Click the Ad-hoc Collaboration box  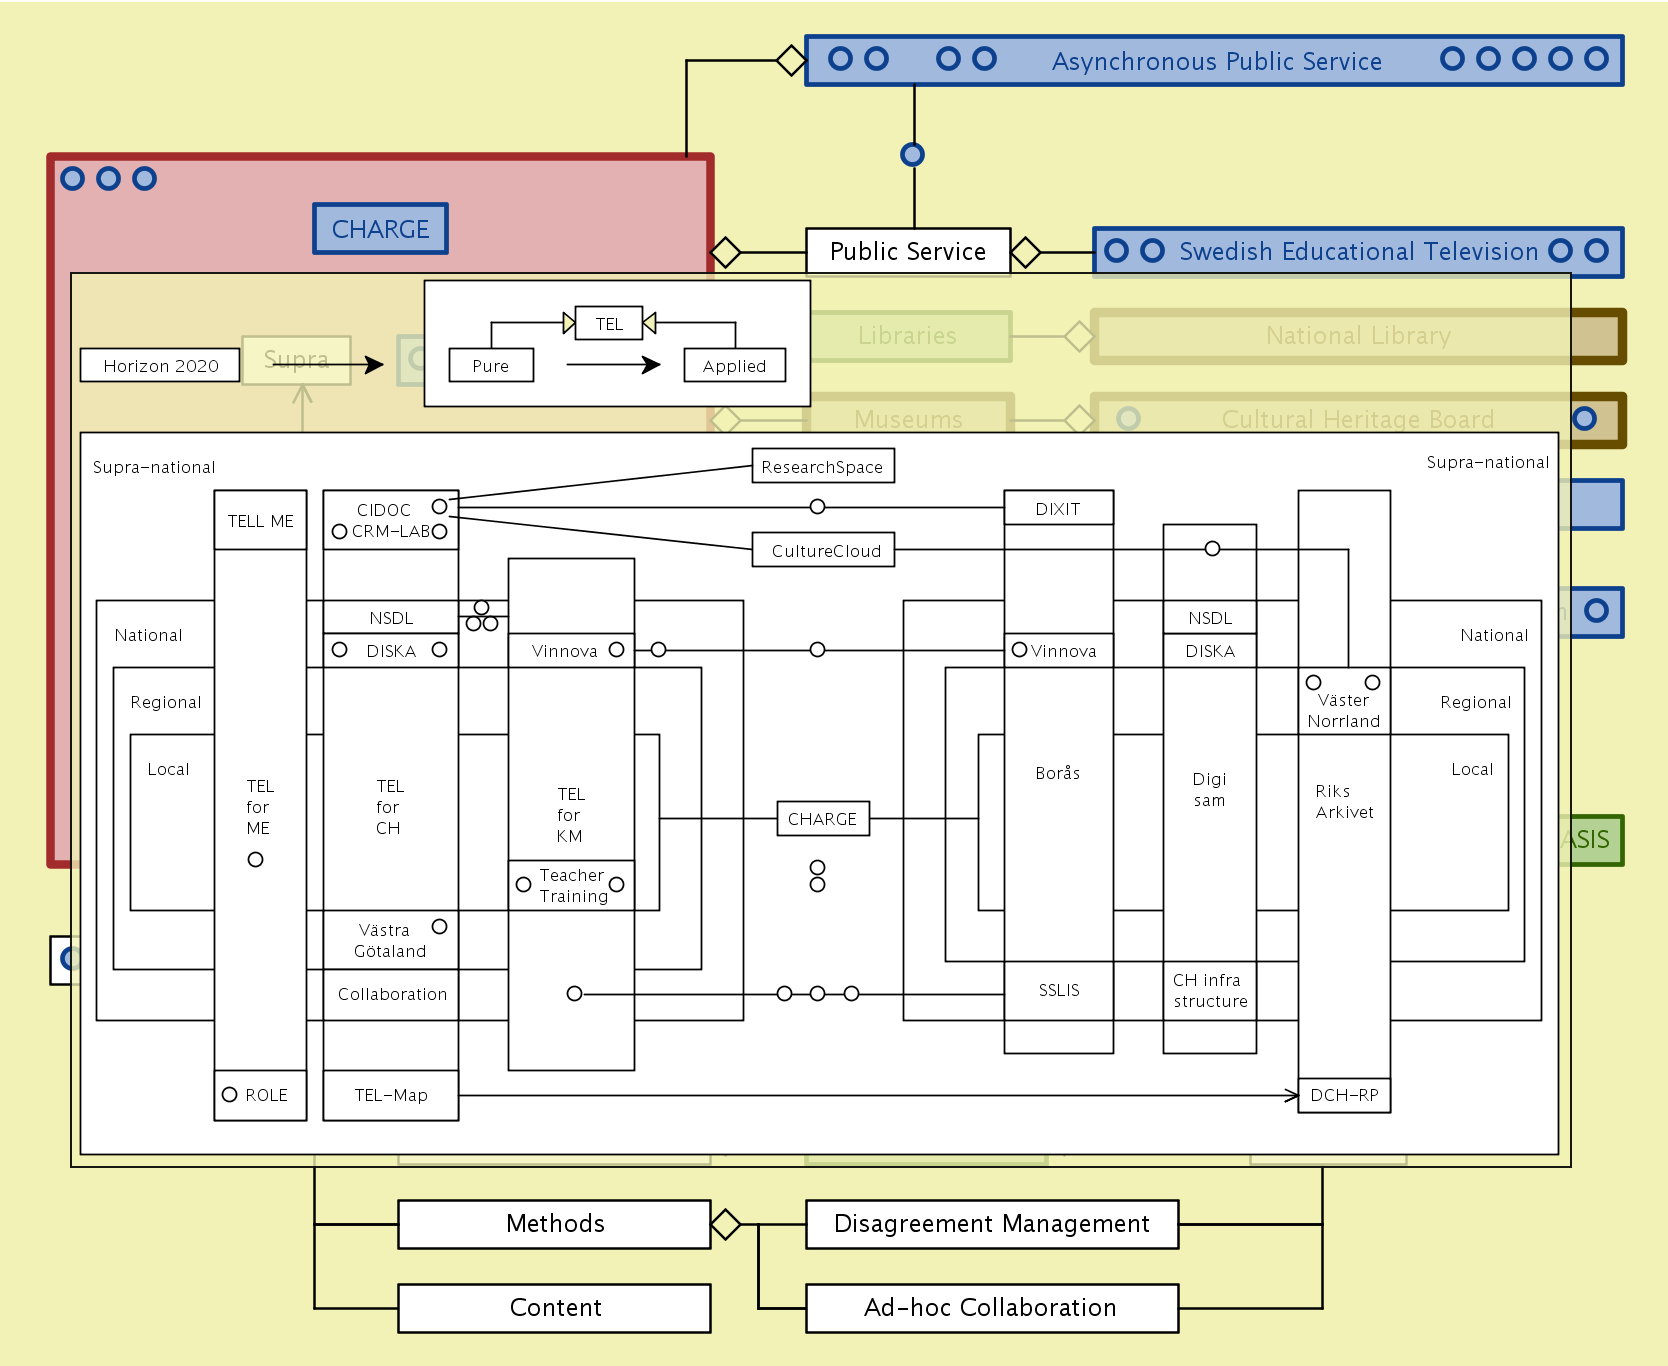pos(991,1308)
